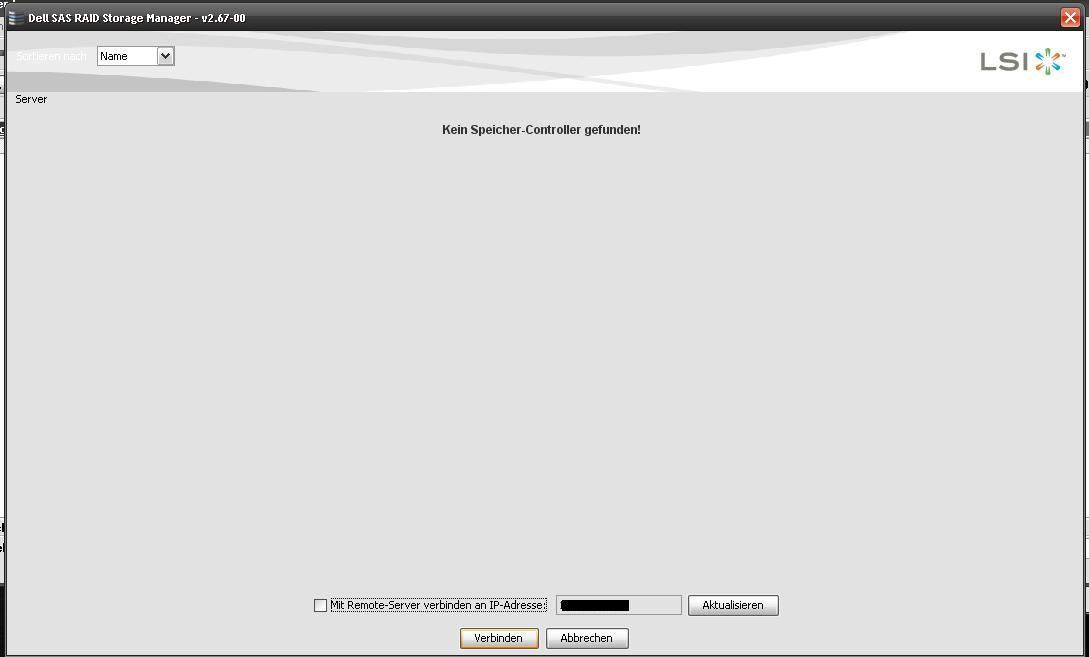Click the Abbrechen button
This screenshot has width=1089, height=657.
pyautogui.click(x=587, y=638)
